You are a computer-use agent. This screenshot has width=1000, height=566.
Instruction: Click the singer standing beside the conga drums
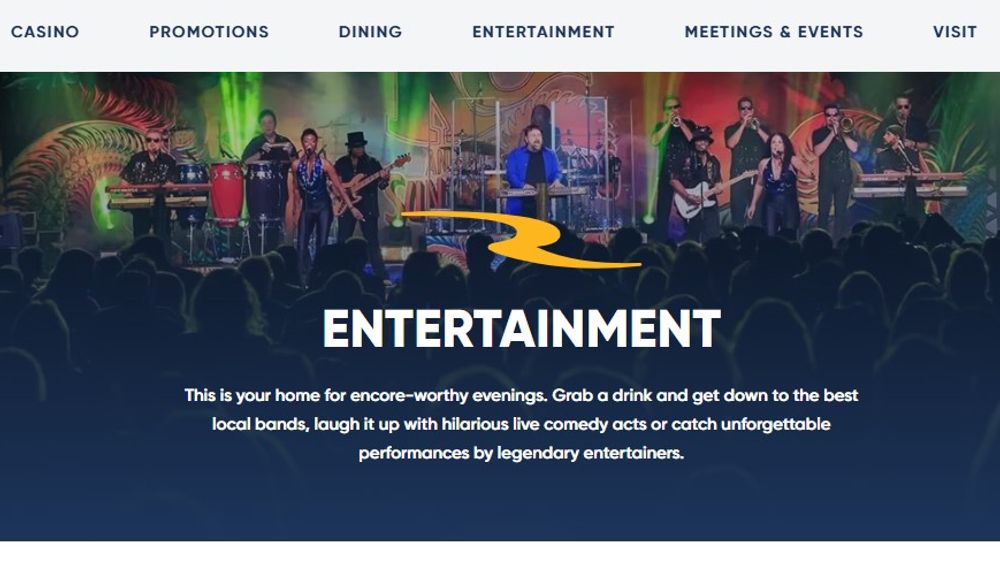(312, 191)
